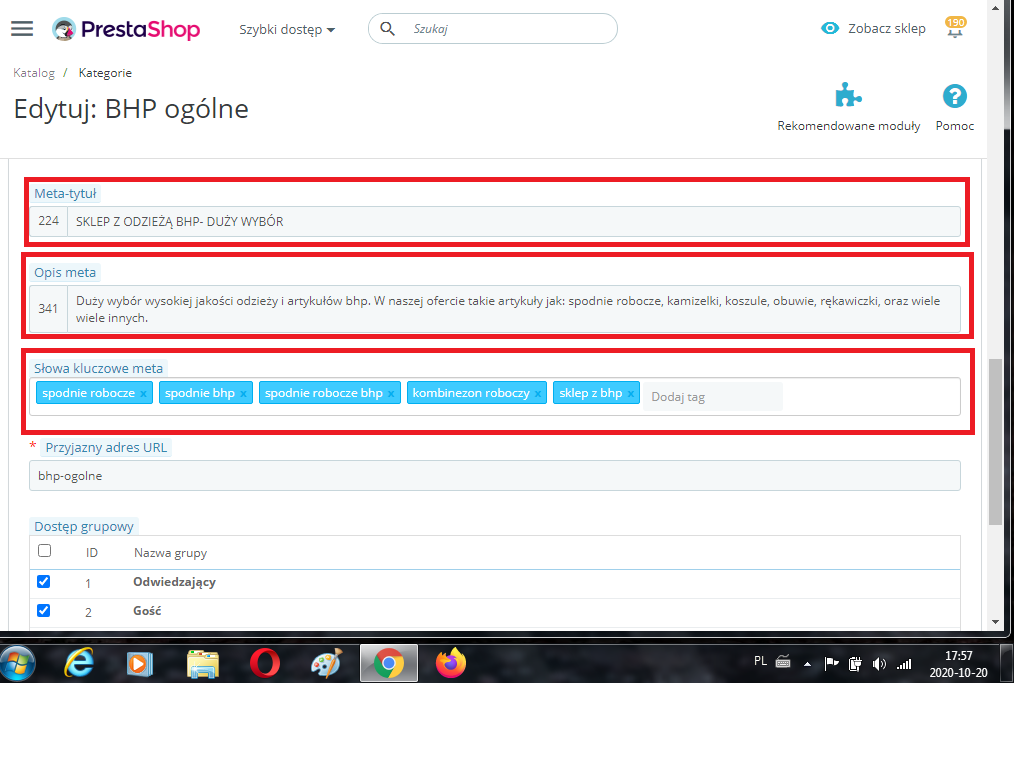Image resolution: width=1024 pixels, height=768 pixels.
Task: Launch Opera browser from the taskbar
Action: [x=264, y=664]
